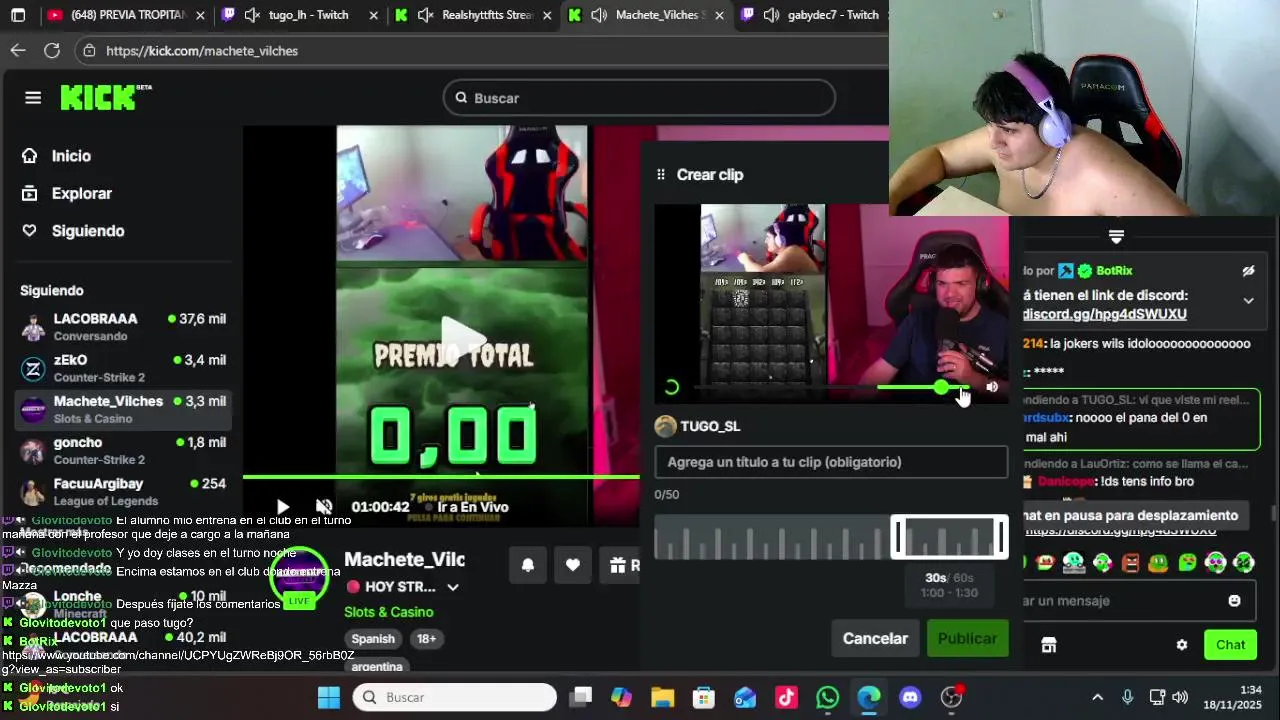Viewport: 1280px width, 720px height.
Task: Open chat settings gear
Action: [x=1182, y=645]
